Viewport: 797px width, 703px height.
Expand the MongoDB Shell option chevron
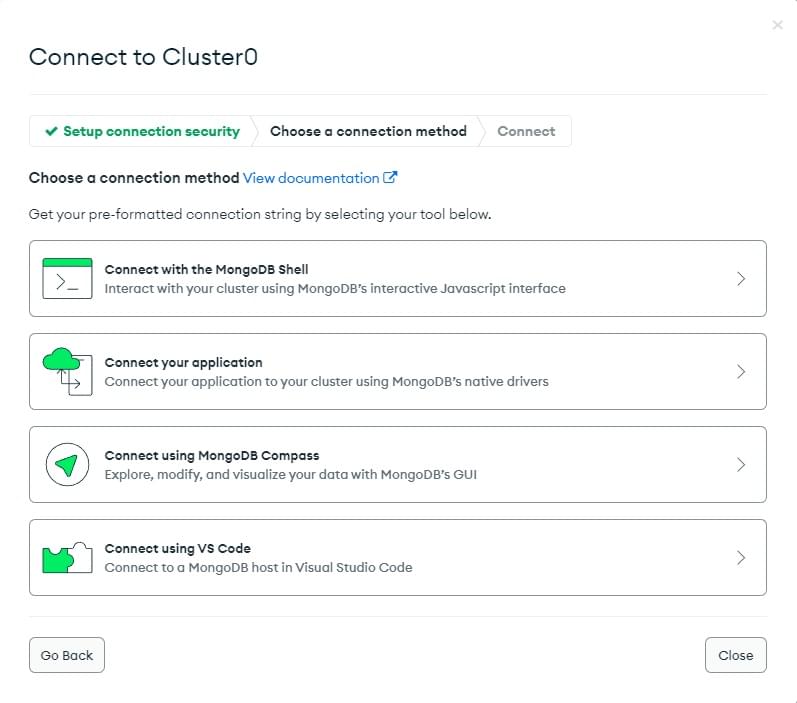(x=741, y=279)
